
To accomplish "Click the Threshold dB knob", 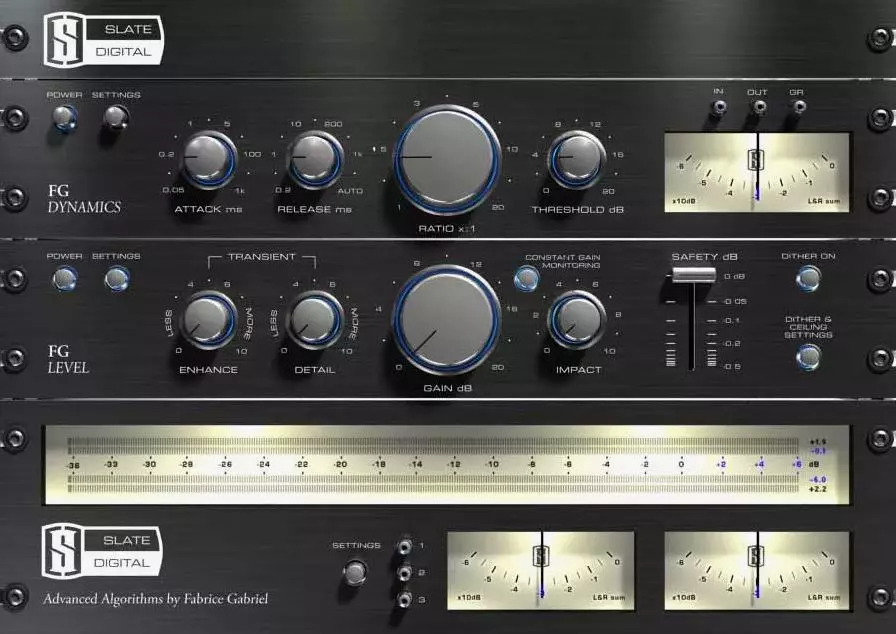I will pos(577,158).
